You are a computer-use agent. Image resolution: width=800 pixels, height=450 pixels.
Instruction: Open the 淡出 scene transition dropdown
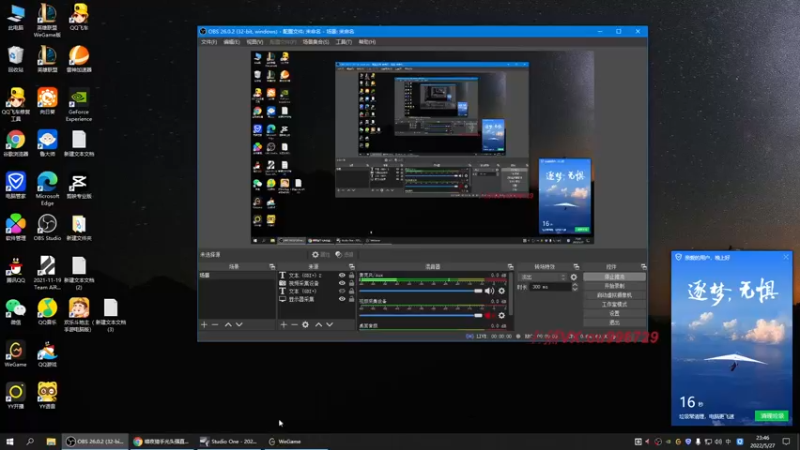pyautogui.click(x=543, y=277)
